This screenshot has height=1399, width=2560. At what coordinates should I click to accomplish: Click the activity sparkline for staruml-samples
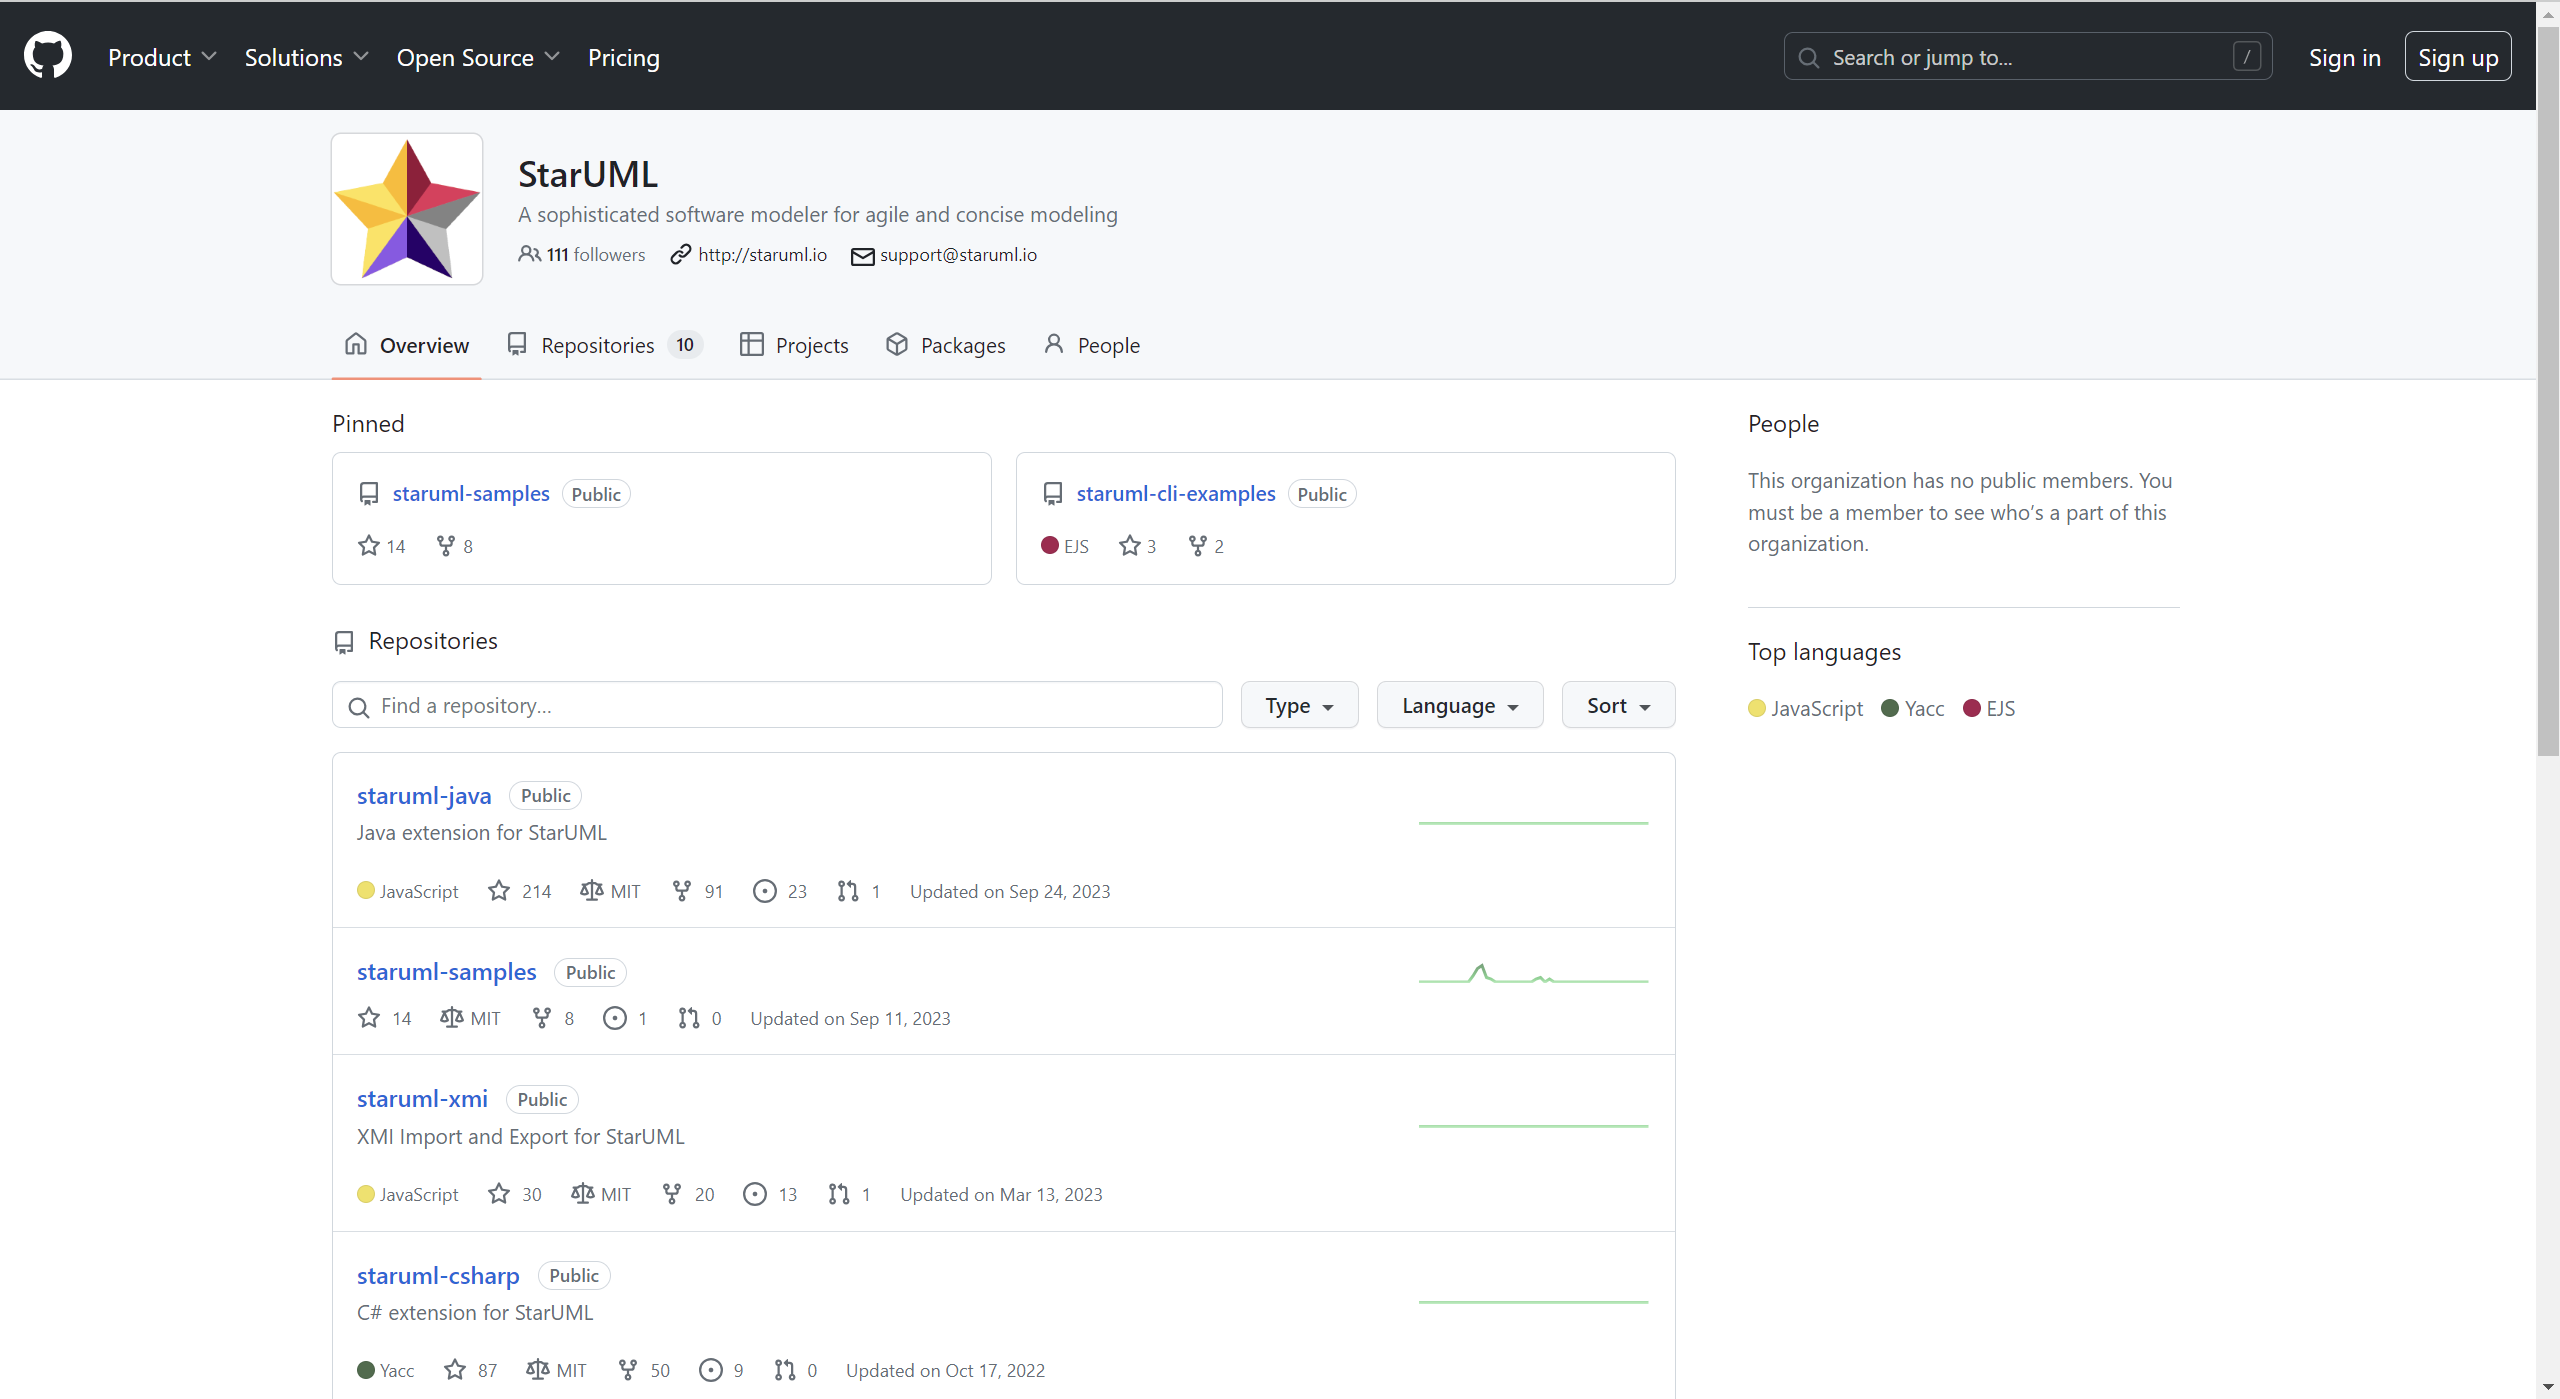[x=1533, y=973]
